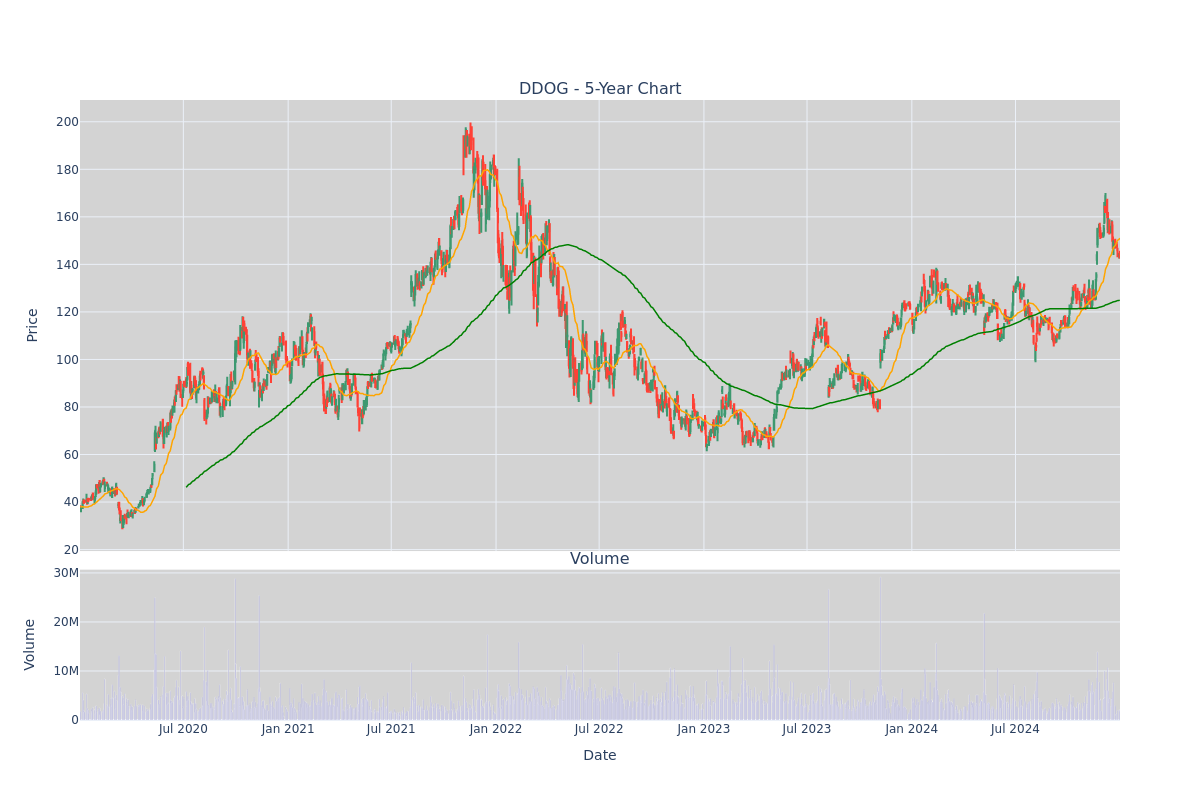Click the 10M volume tick label

pos(66,671)
